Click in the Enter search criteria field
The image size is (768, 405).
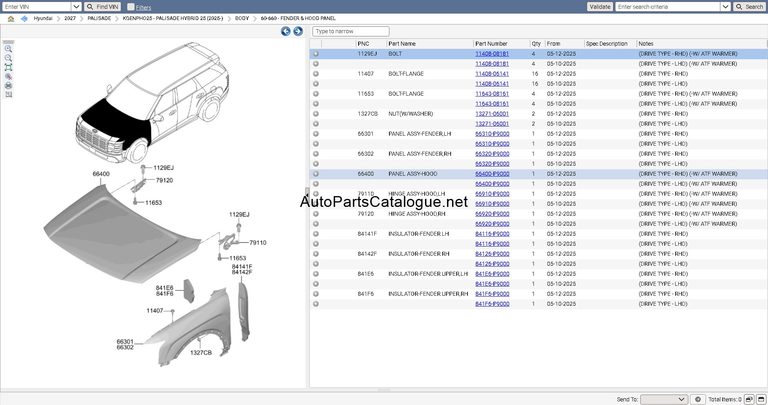[x=668, y=7]
